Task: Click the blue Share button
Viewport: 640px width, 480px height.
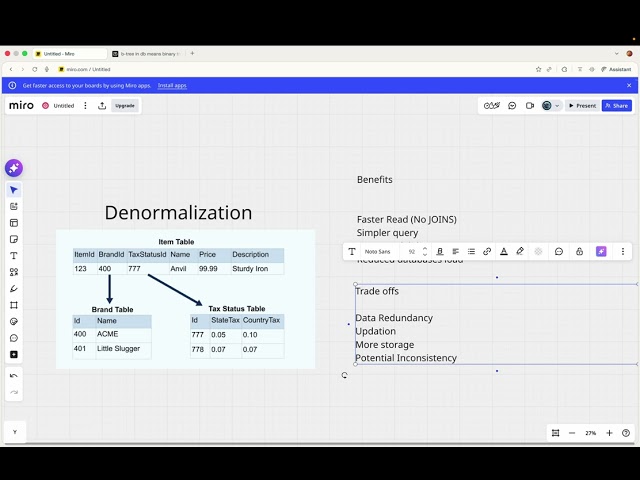Action: click(617, 106)
